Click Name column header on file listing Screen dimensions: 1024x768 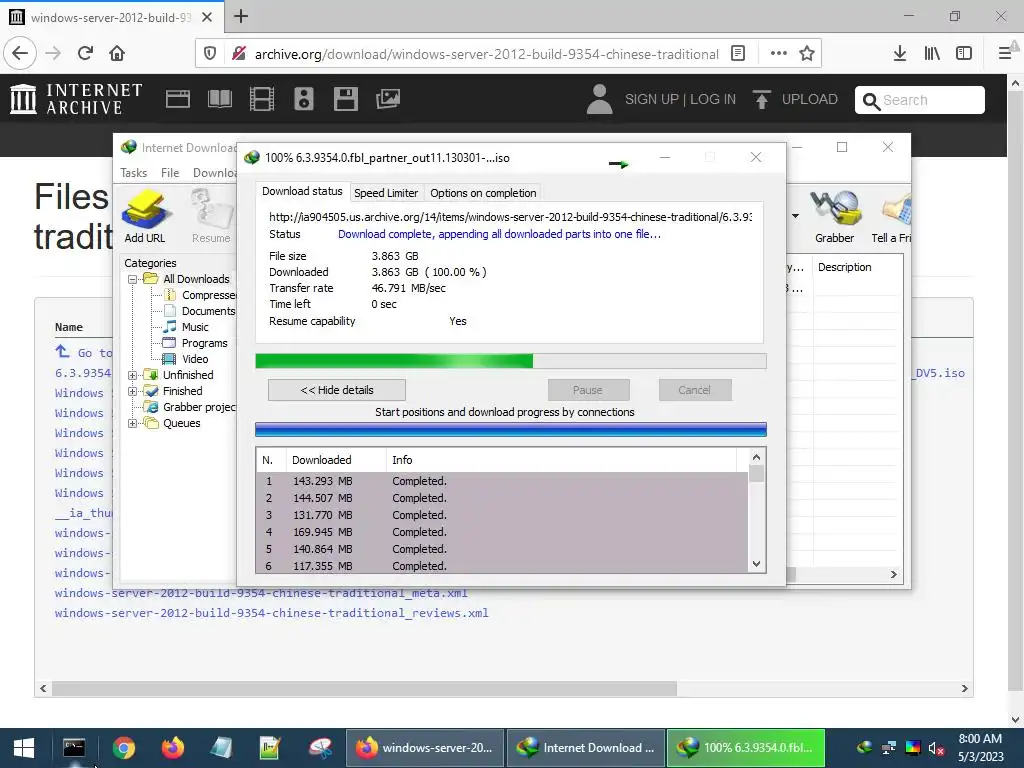click(x=69, y=327)
